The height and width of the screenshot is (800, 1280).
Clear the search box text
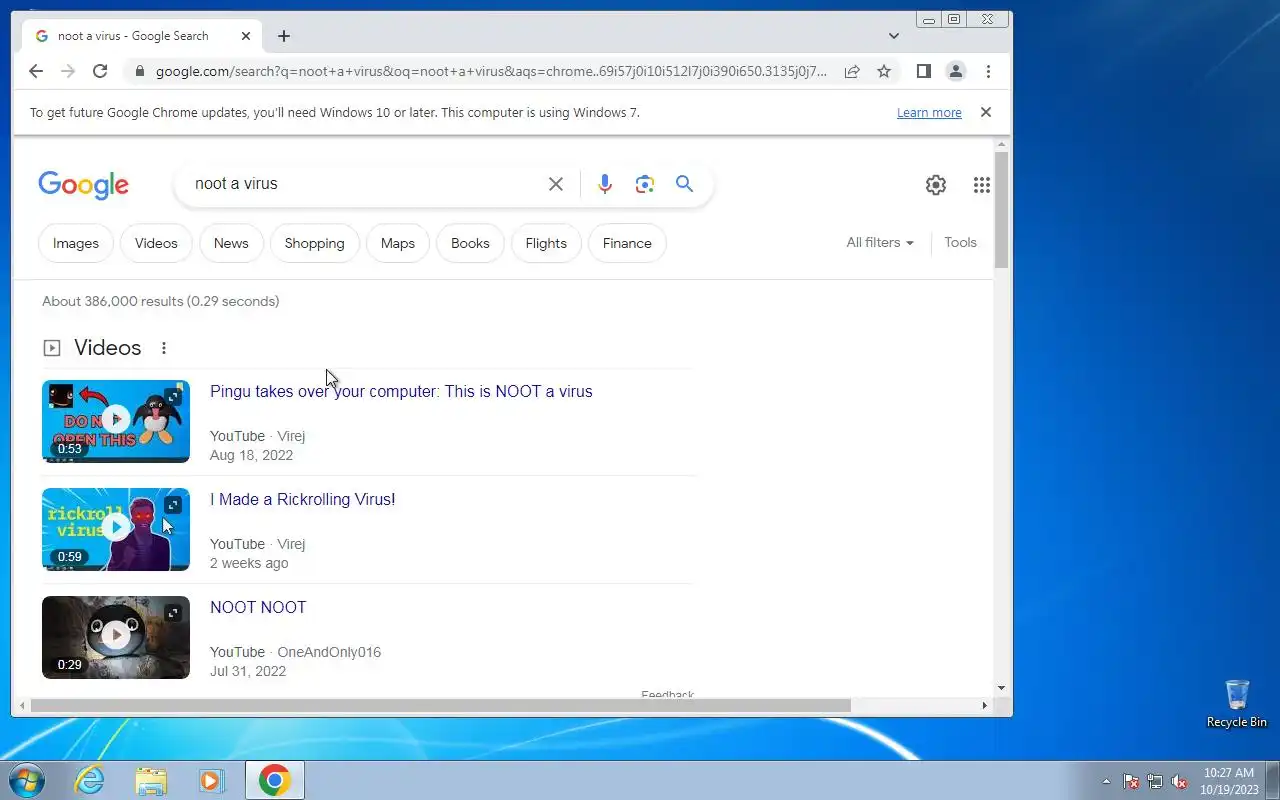[556, 184]
